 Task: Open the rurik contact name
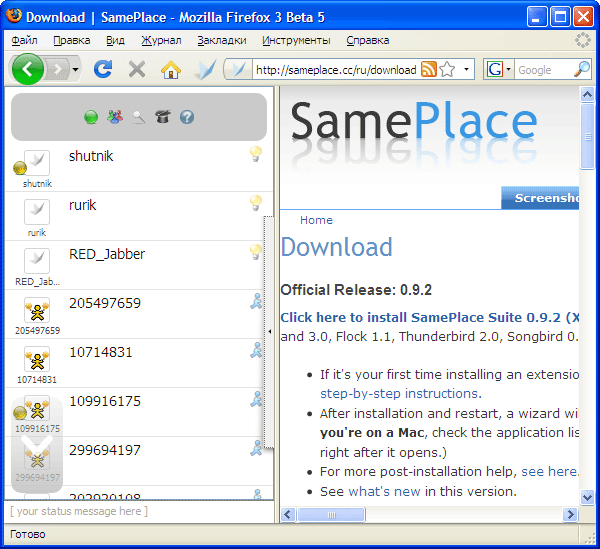(83, 205)
